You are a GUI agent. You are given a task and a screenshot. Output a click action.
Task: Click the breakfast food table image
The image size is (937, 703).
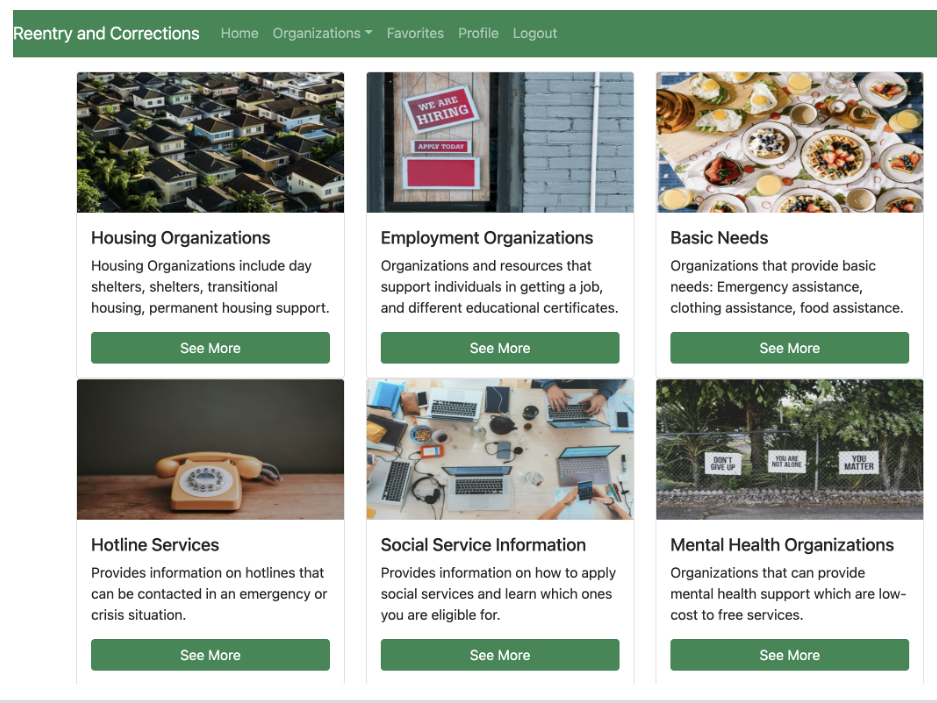(789, 142)
